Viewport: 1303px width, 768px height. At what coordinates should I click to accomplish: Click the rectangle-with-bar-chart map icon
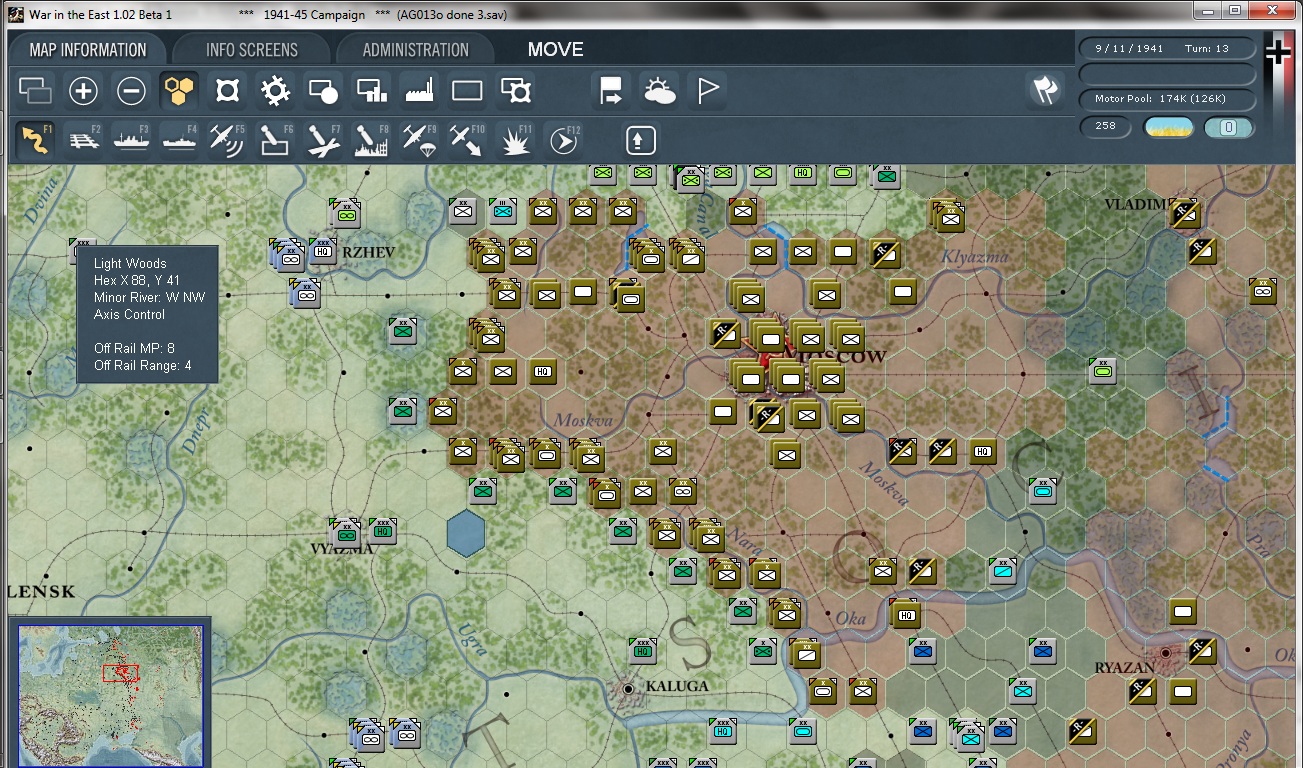(x=371, y=92)
